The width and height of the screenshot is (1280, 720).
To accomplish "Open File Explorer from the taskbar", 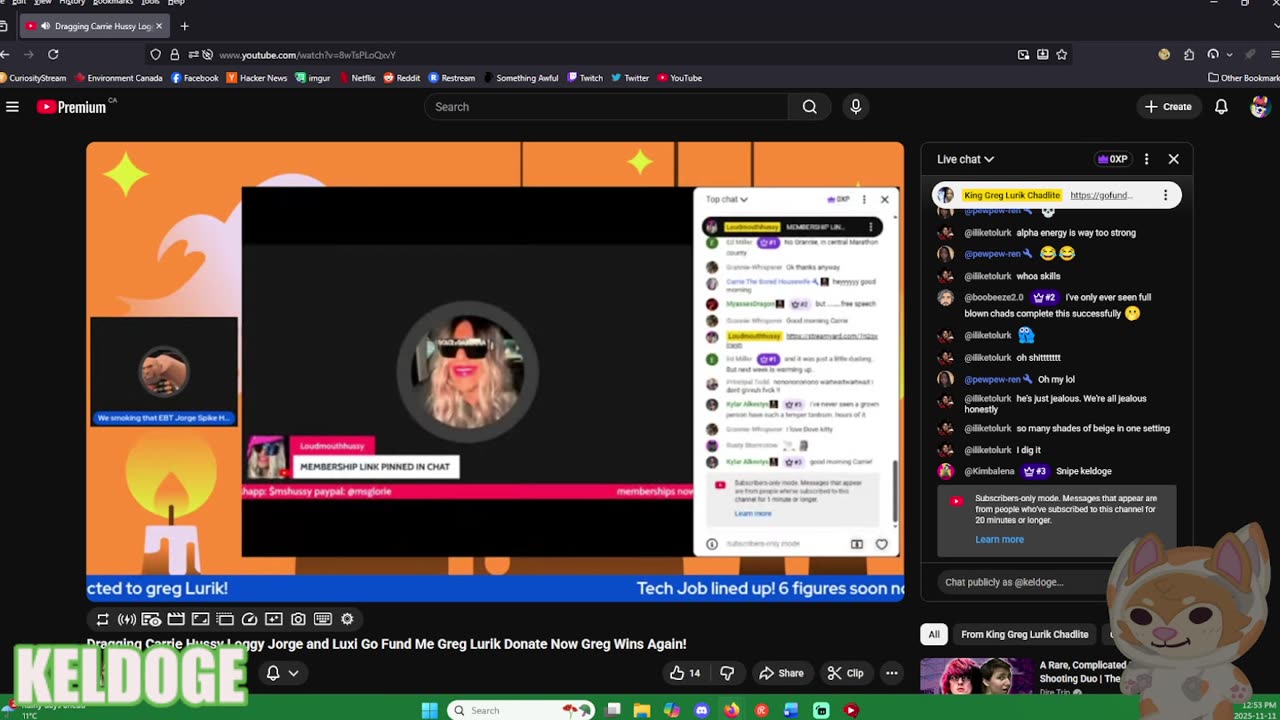I will coord(641,710).
